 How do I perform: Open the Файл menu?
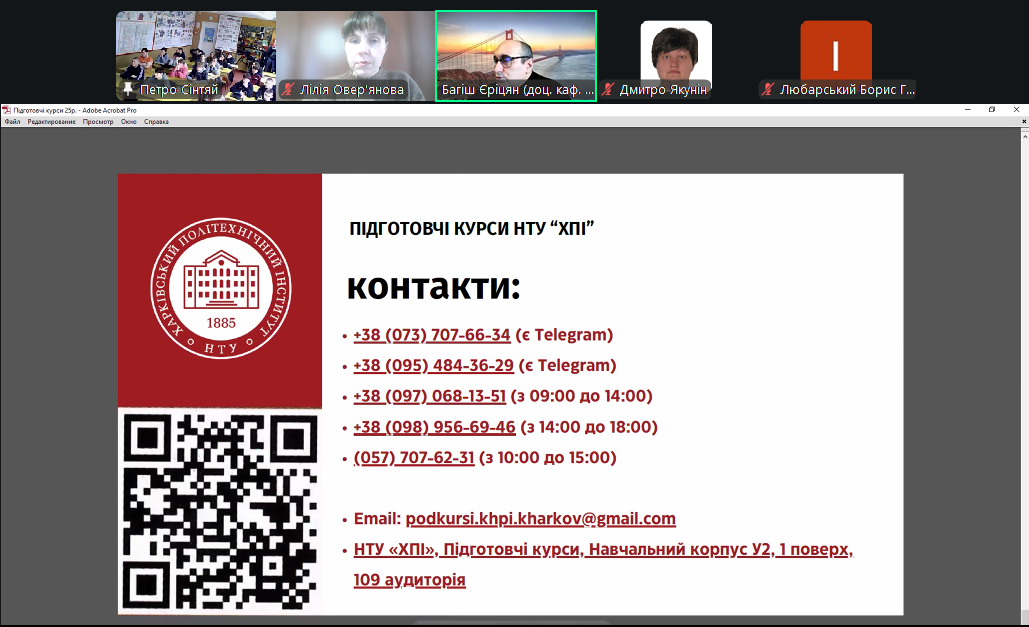(12, 121)
